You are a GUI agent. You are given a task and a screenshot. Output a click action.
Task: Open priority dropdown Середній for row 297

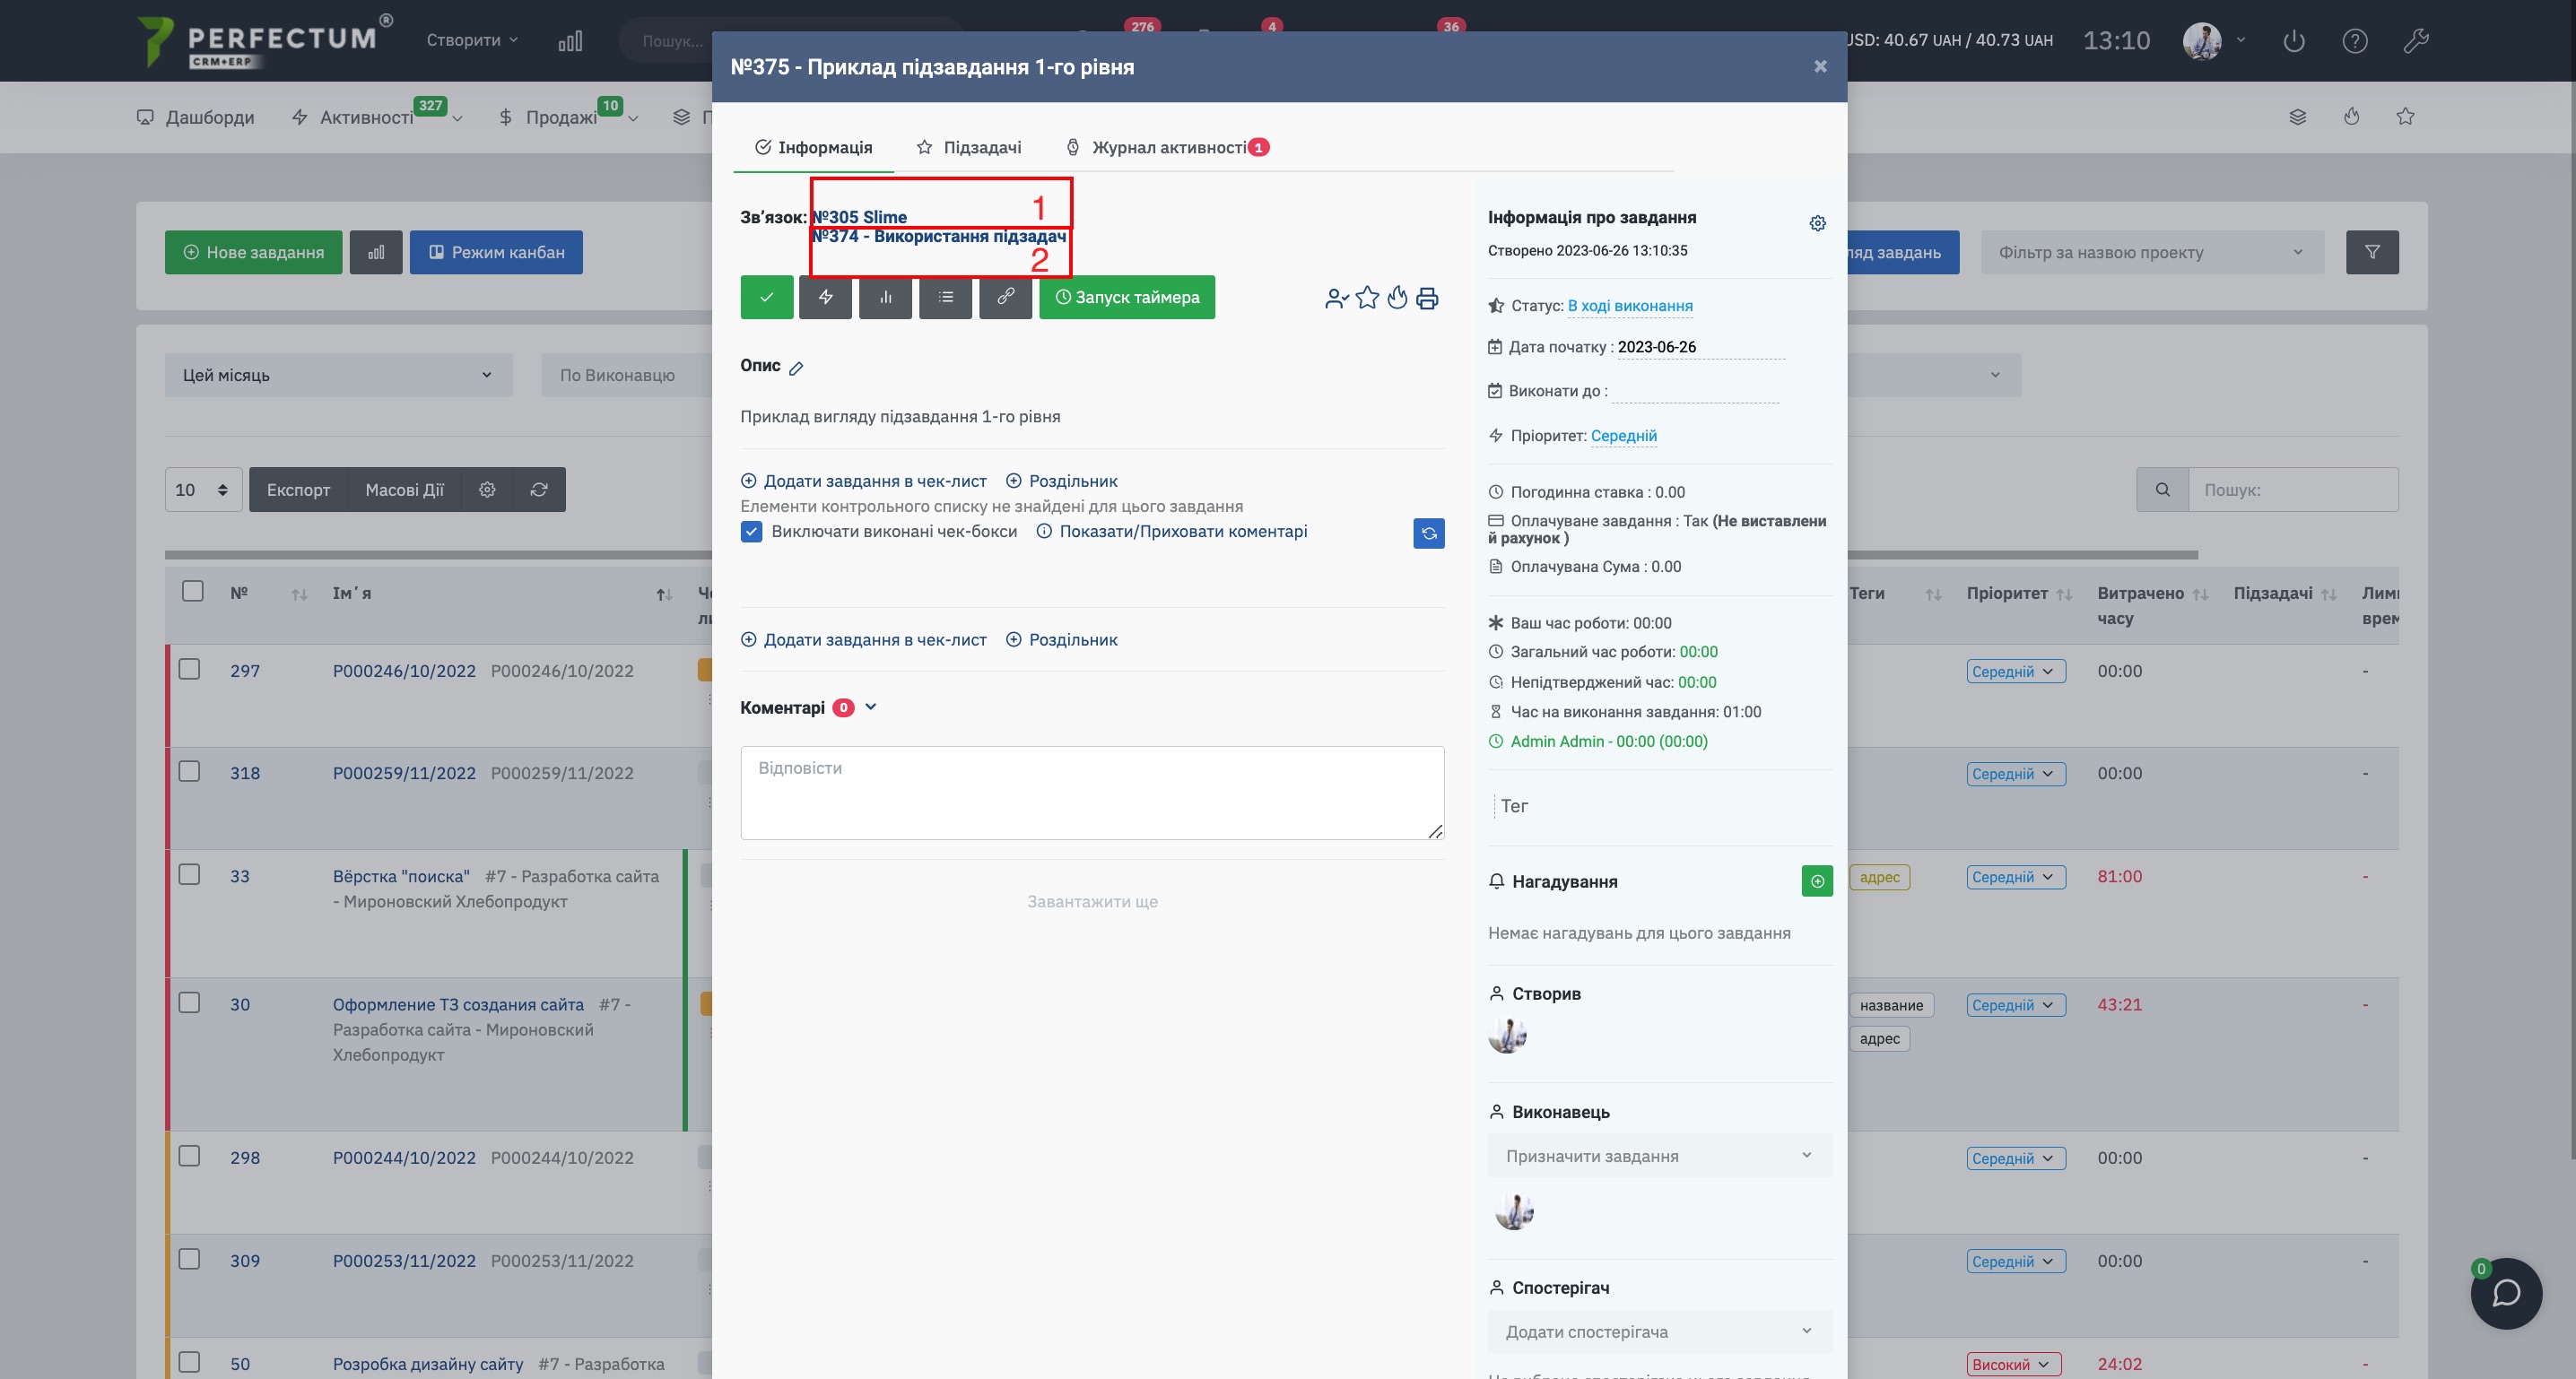(x=2015, y=672)
